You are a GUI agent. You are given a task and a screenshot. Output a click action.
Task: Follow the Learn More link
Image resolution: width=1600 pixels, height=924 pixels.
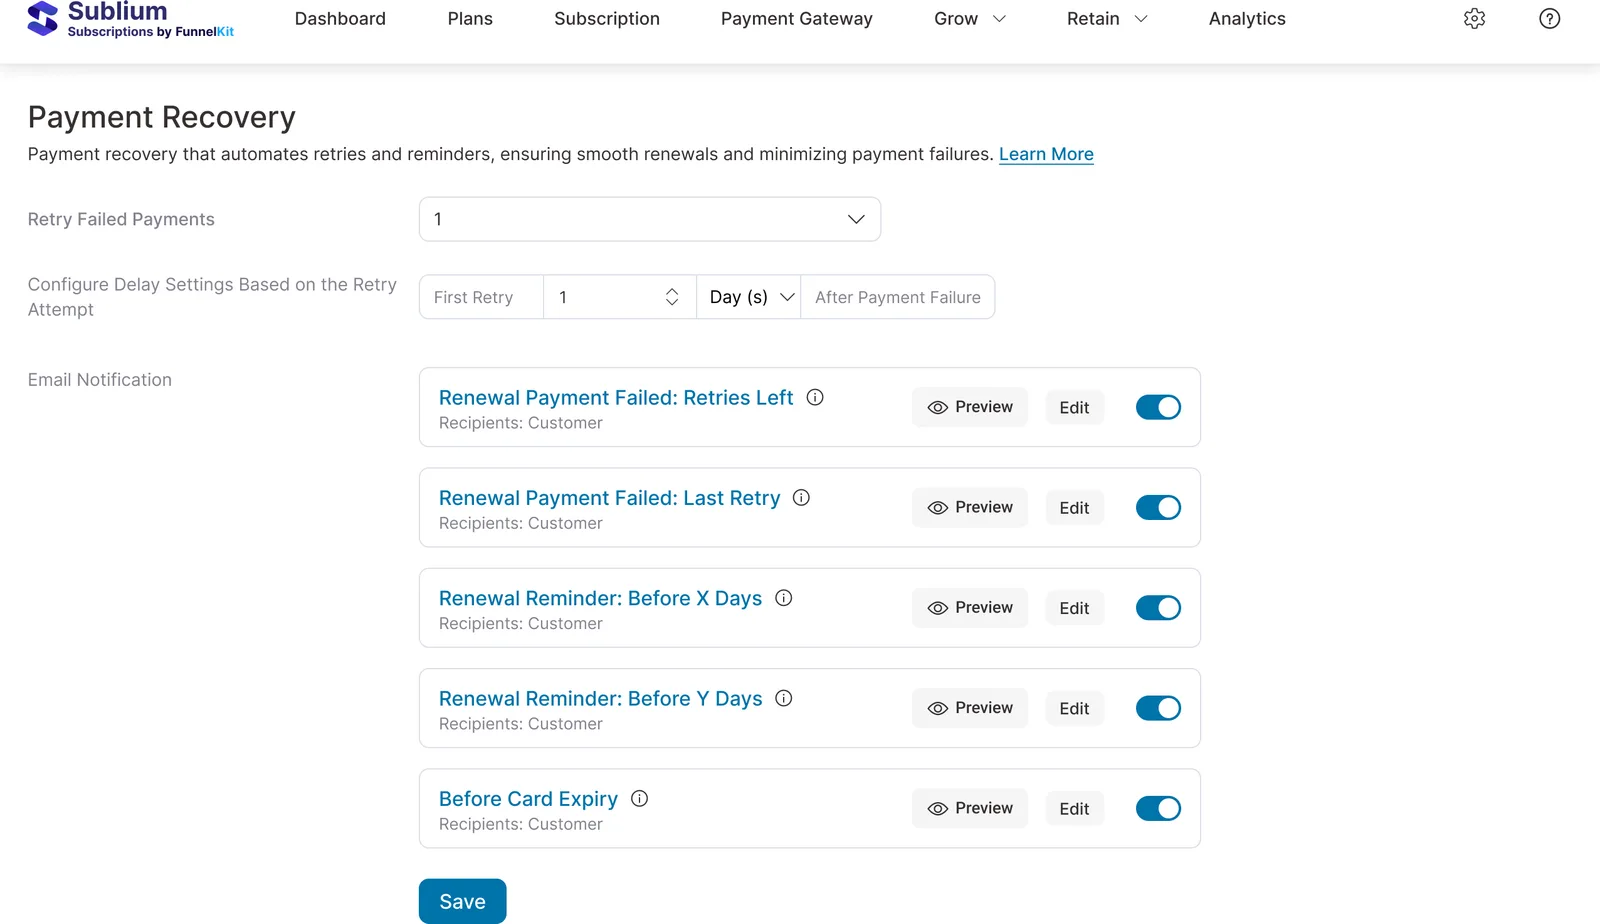(x=1046, y=154)
